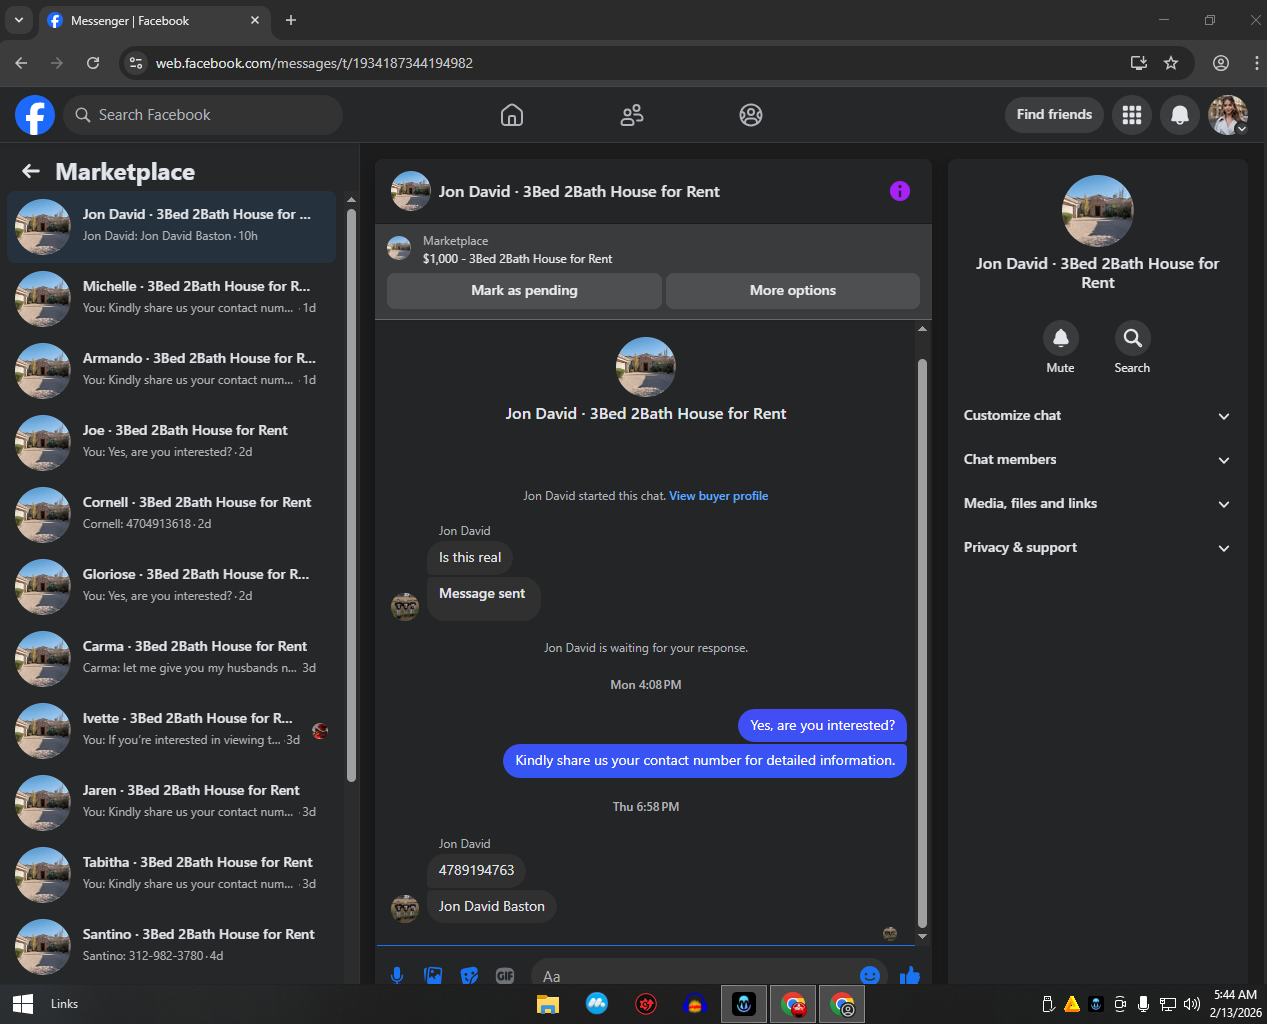
Task: Open the Tabitha 3Bed 2Bath conversation
Action: pyautogui.click(x=172, y=874)
